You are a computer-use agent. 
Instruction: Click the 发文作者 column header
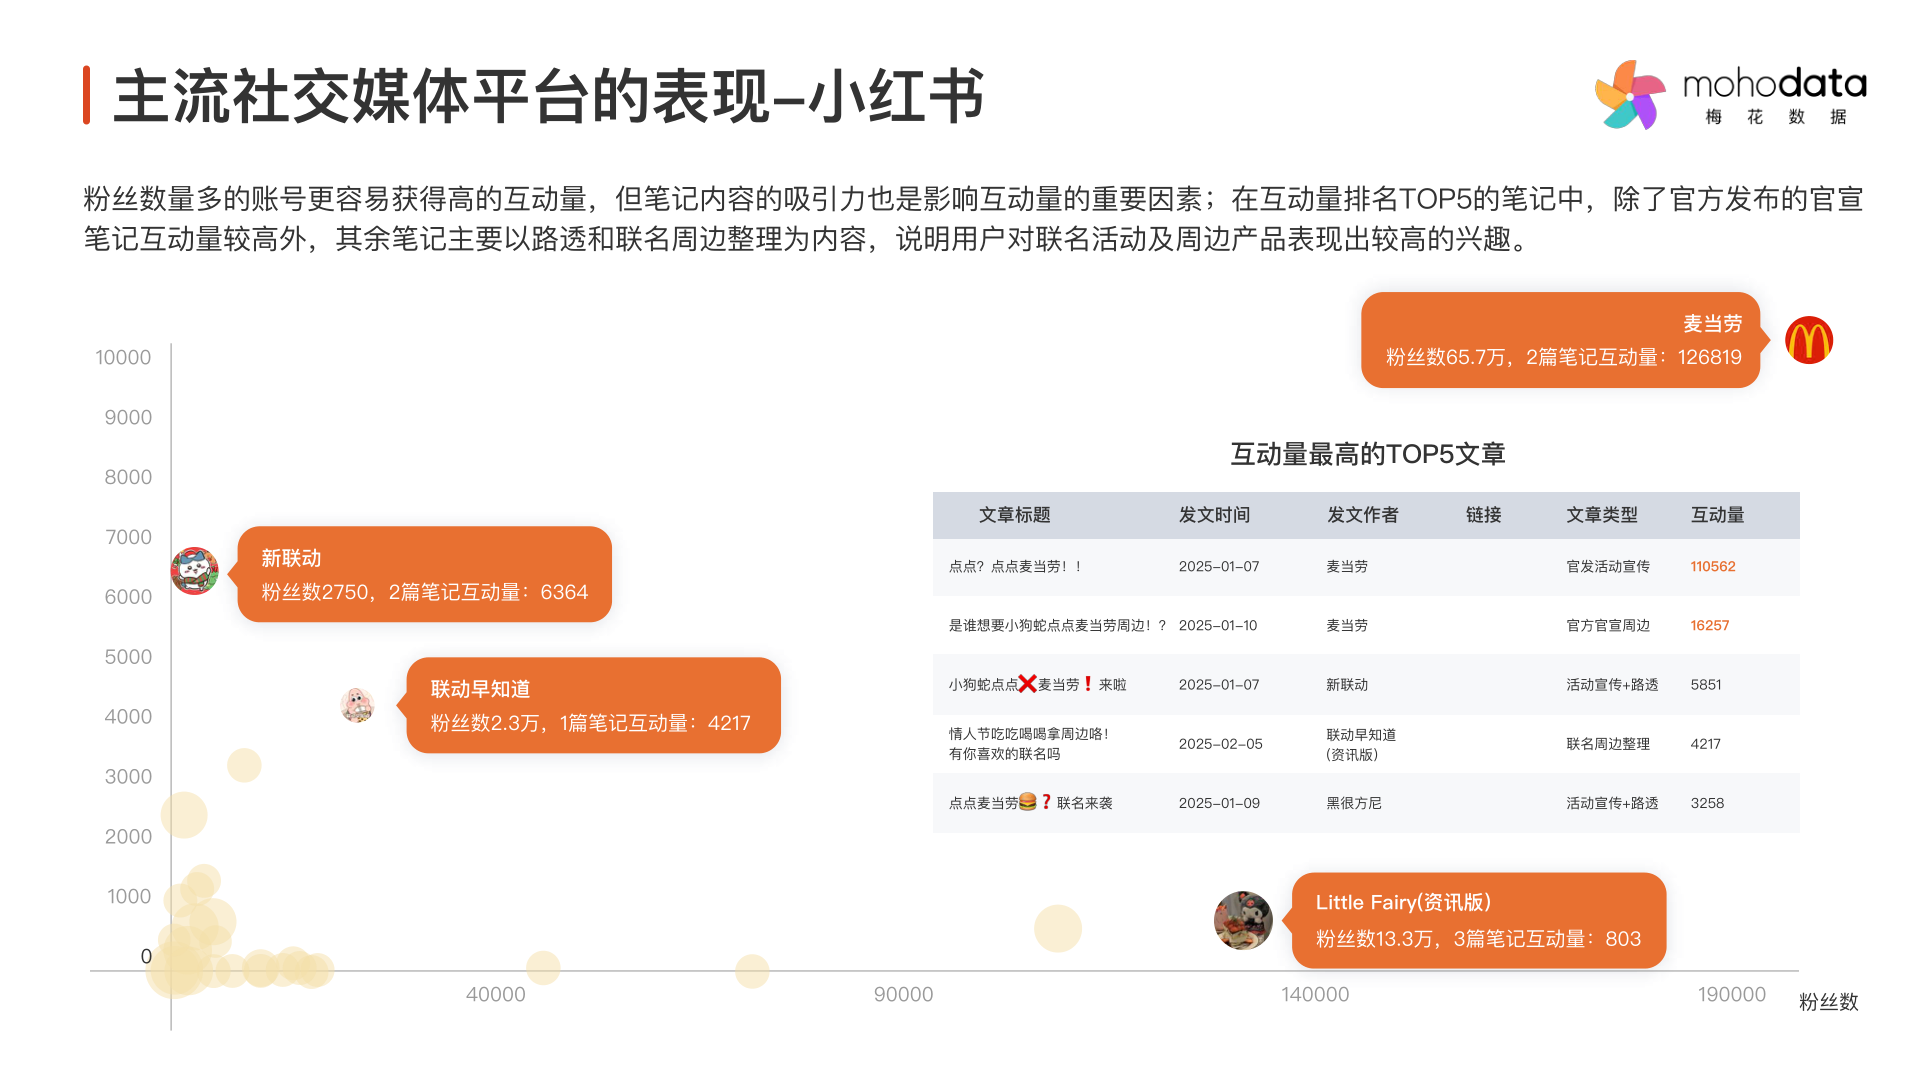[x=1362, y=515]
